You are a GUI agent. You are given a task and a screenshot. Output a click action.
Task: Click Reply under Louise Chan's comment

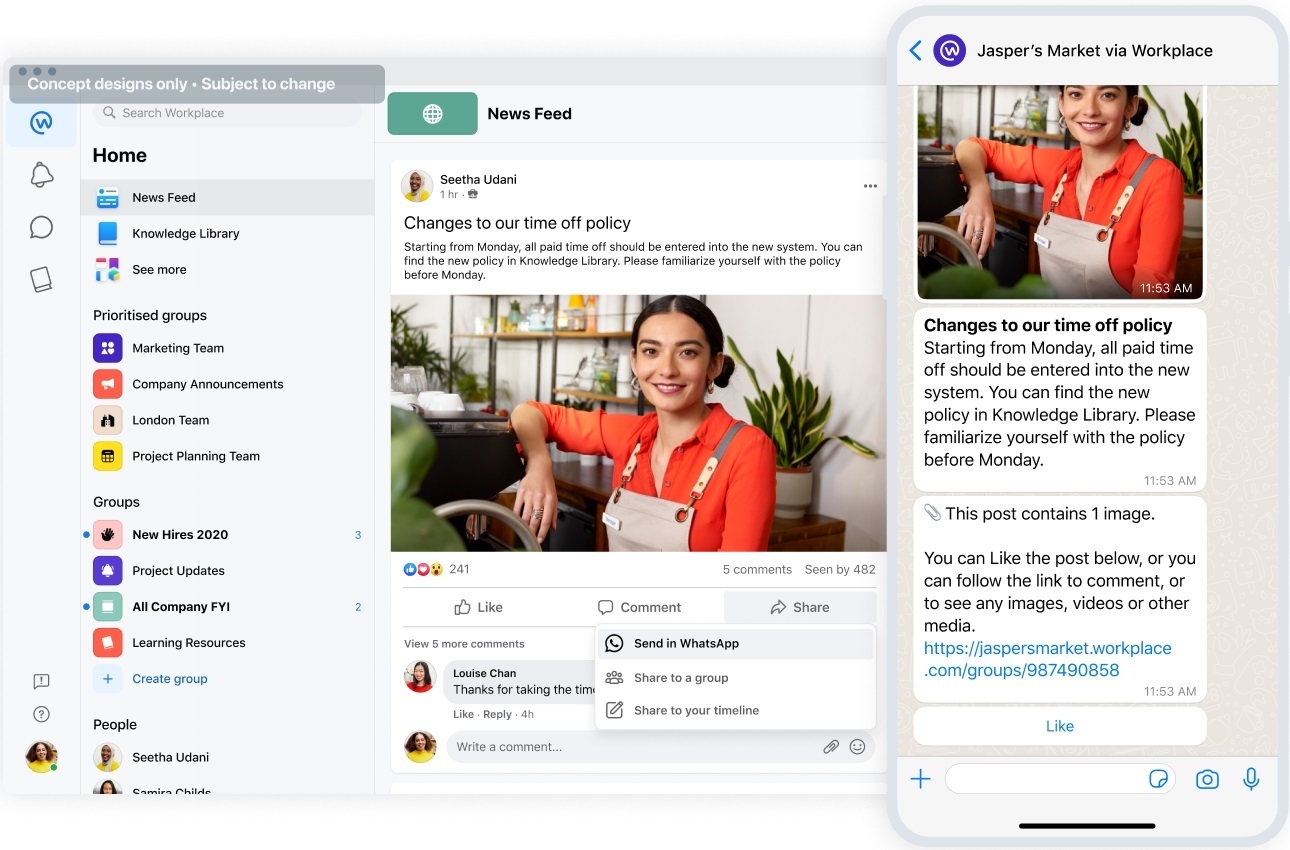tap(498, 715)
